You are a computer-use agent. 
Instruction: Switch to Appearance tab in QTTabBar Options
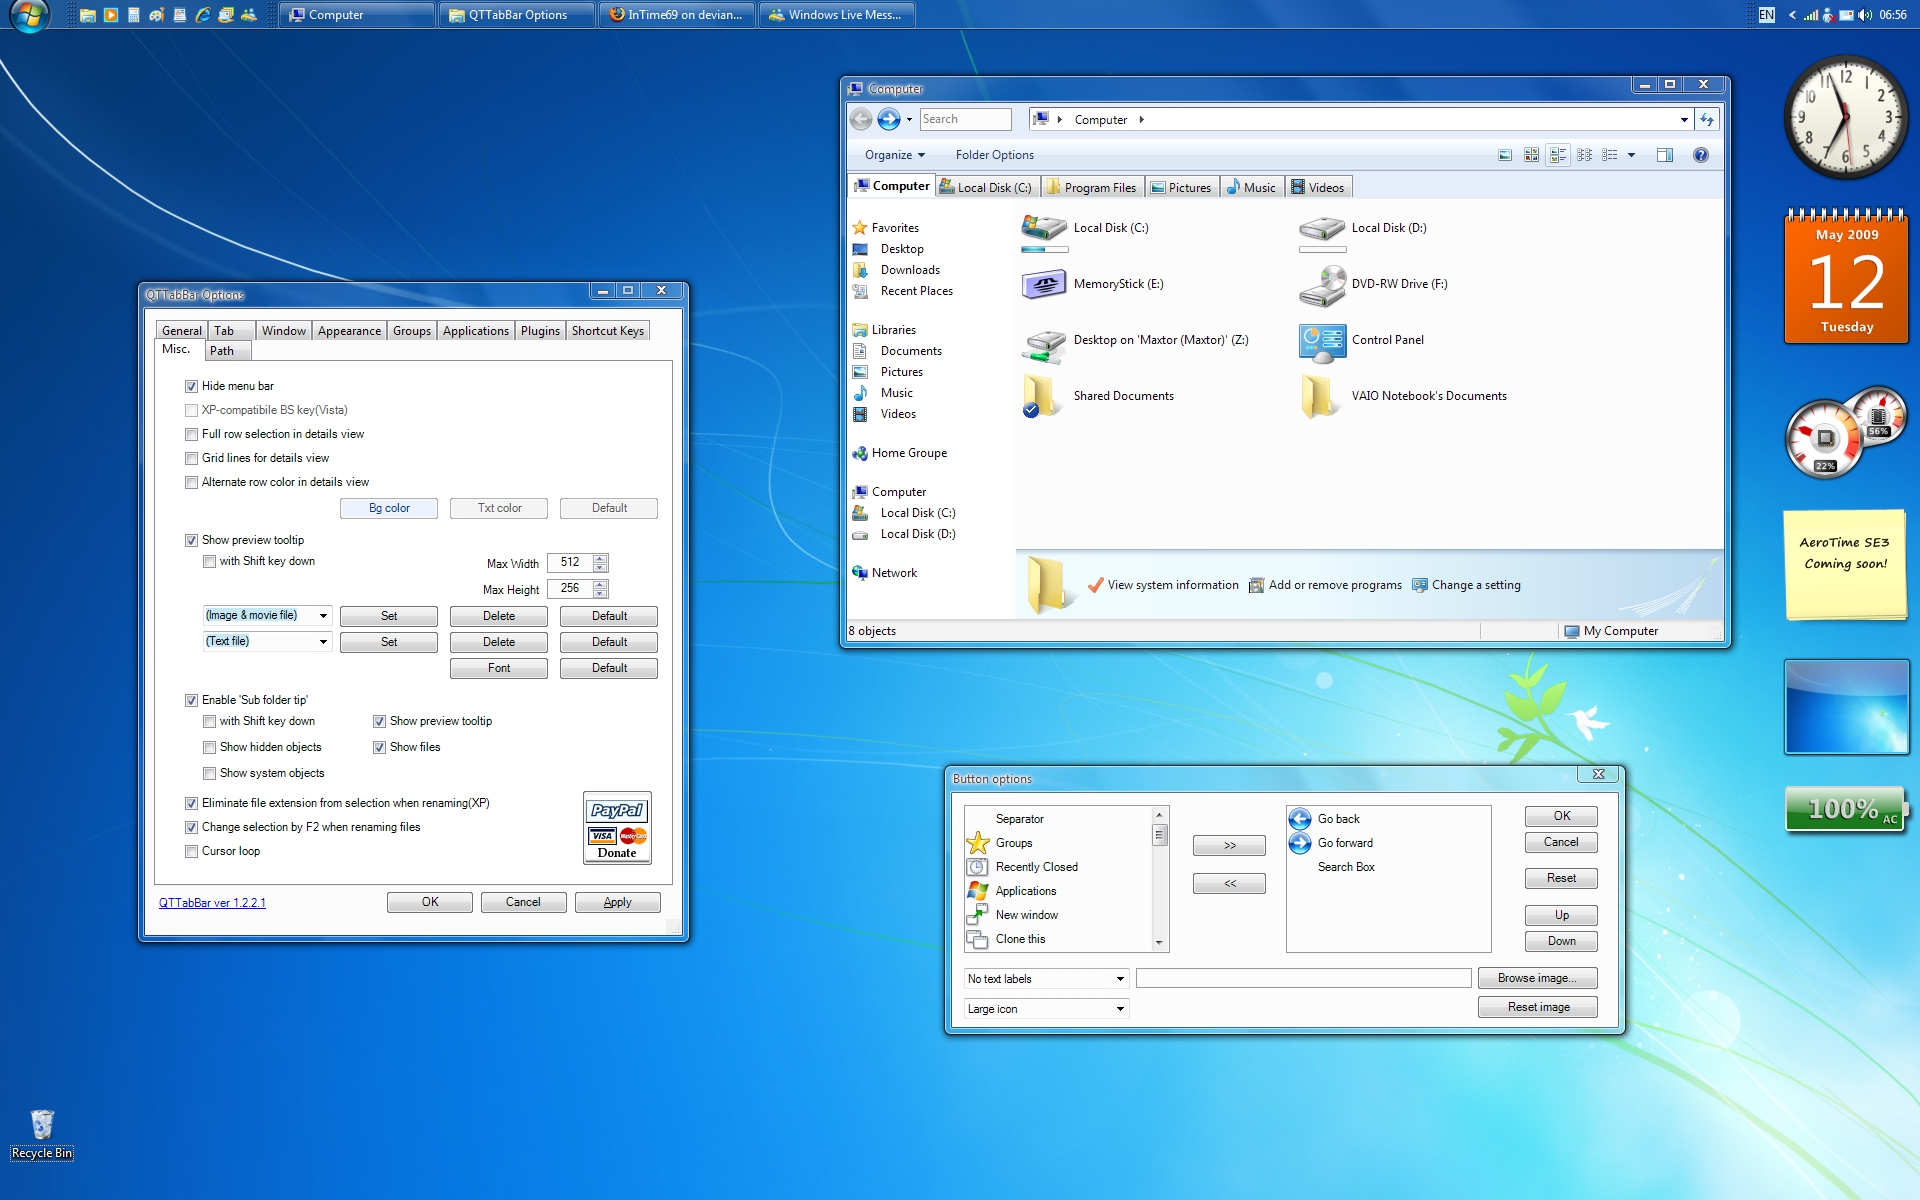(x=348, y=329)
